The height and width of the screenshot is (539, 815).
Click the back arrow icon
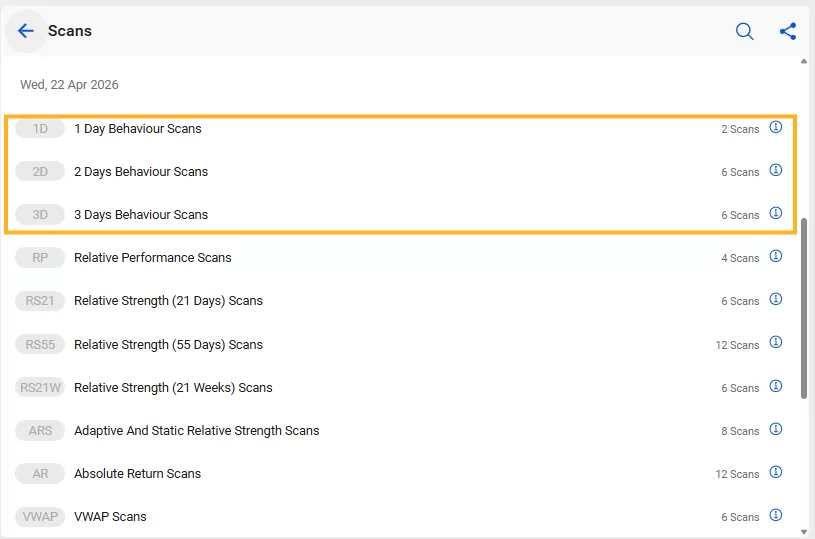pos(26,31)
